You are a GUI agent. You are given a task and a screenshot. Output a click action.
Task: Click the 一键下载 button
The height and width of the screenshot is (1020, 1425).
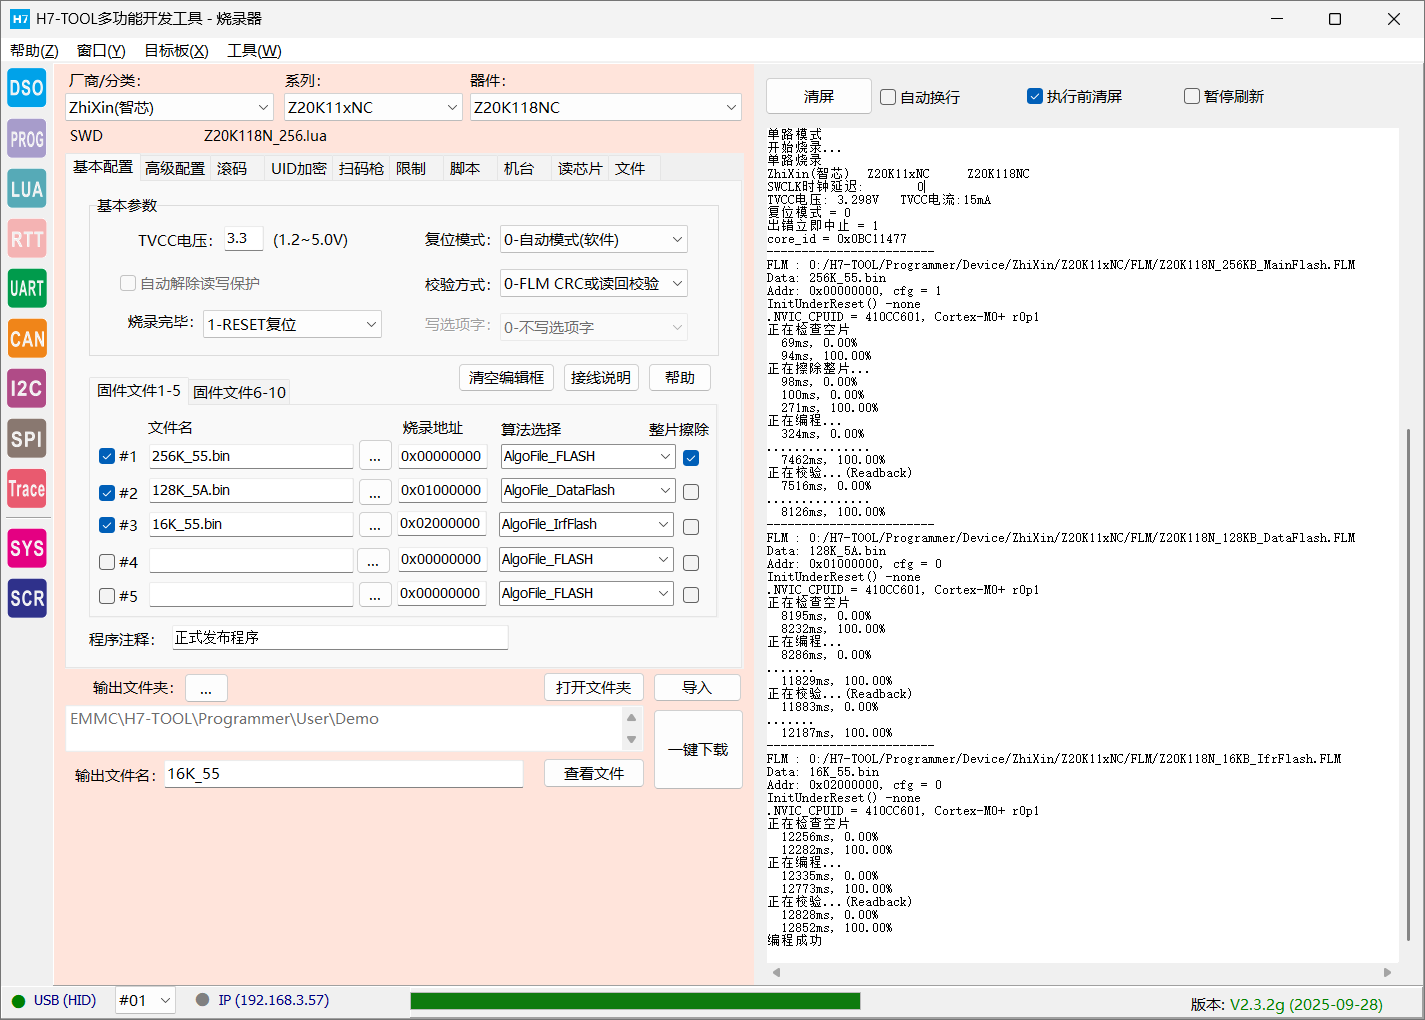[698, 750]
